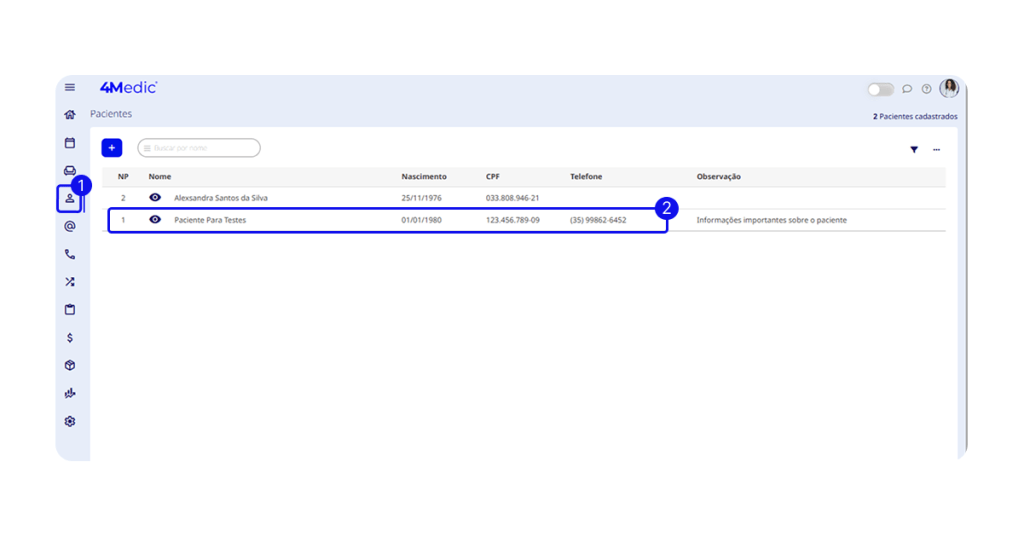Open the filter funnel dropdown
This screenshot has width=1024, height=537.
[x=914, y=149]
